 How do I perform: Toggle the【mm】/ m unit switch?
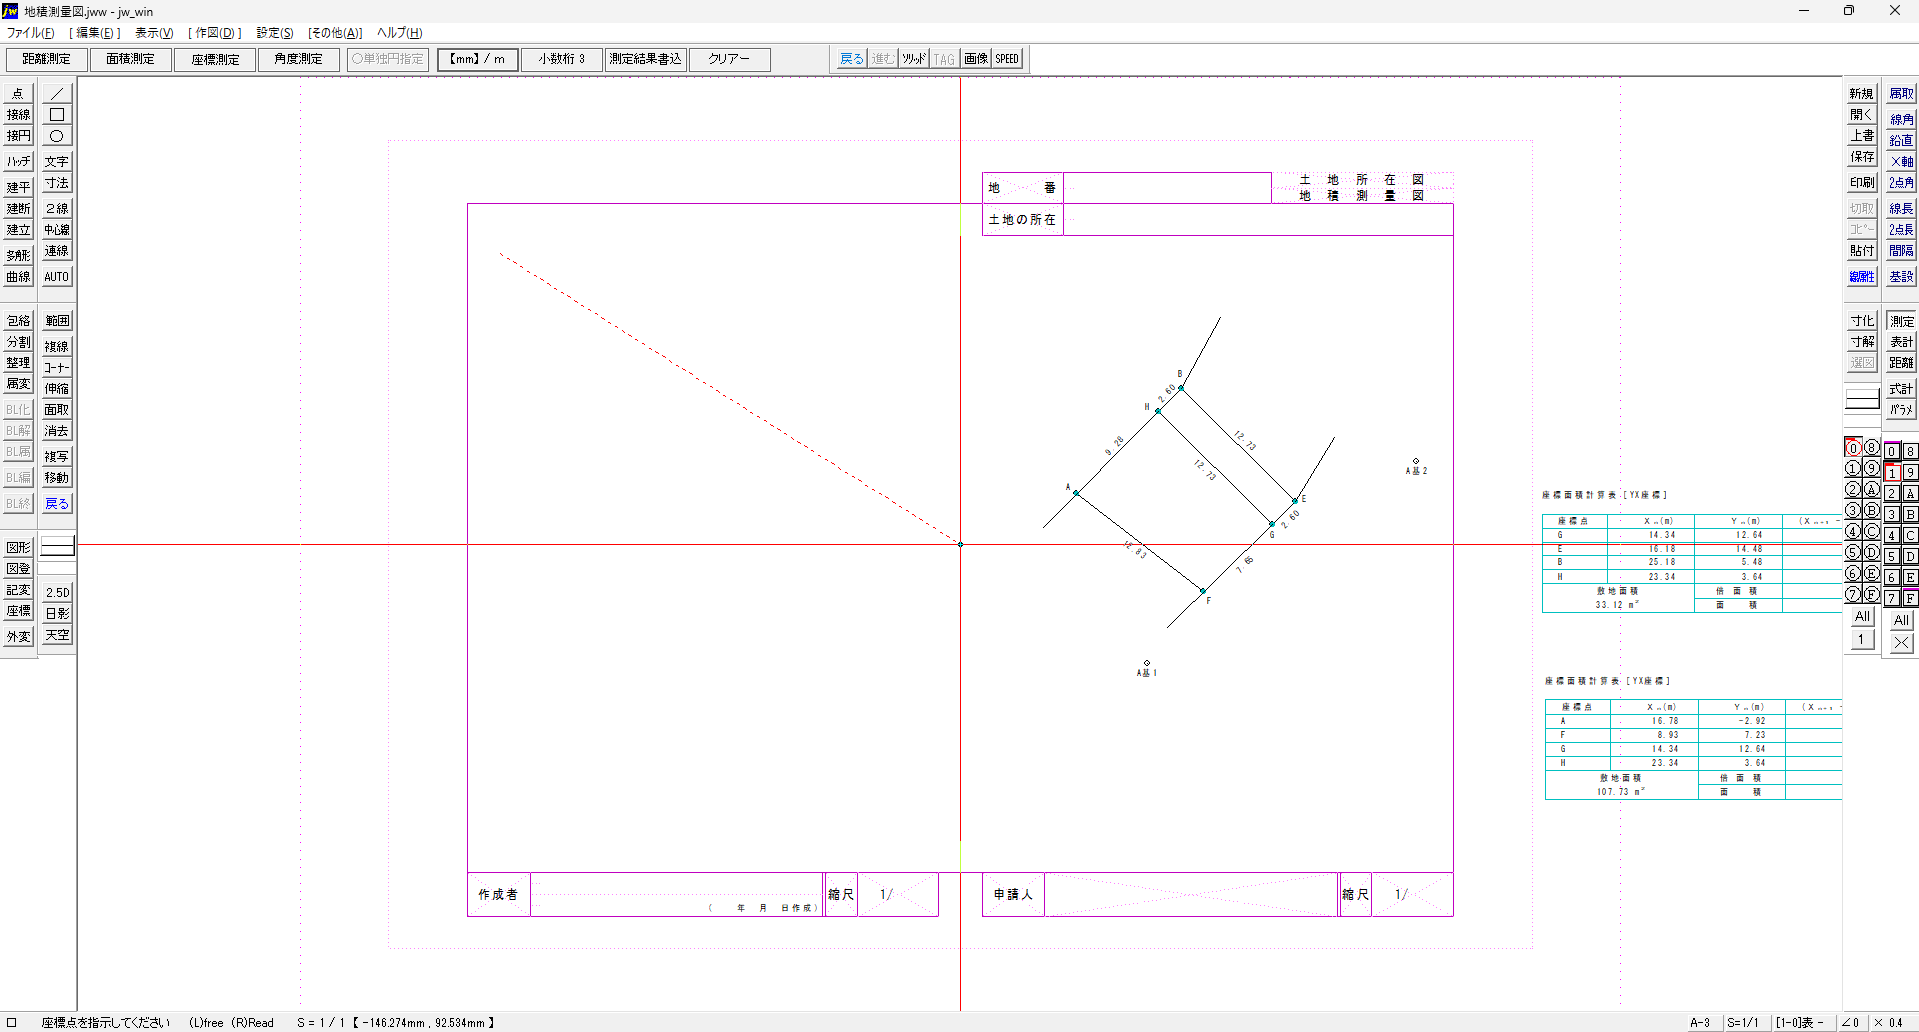477,59
